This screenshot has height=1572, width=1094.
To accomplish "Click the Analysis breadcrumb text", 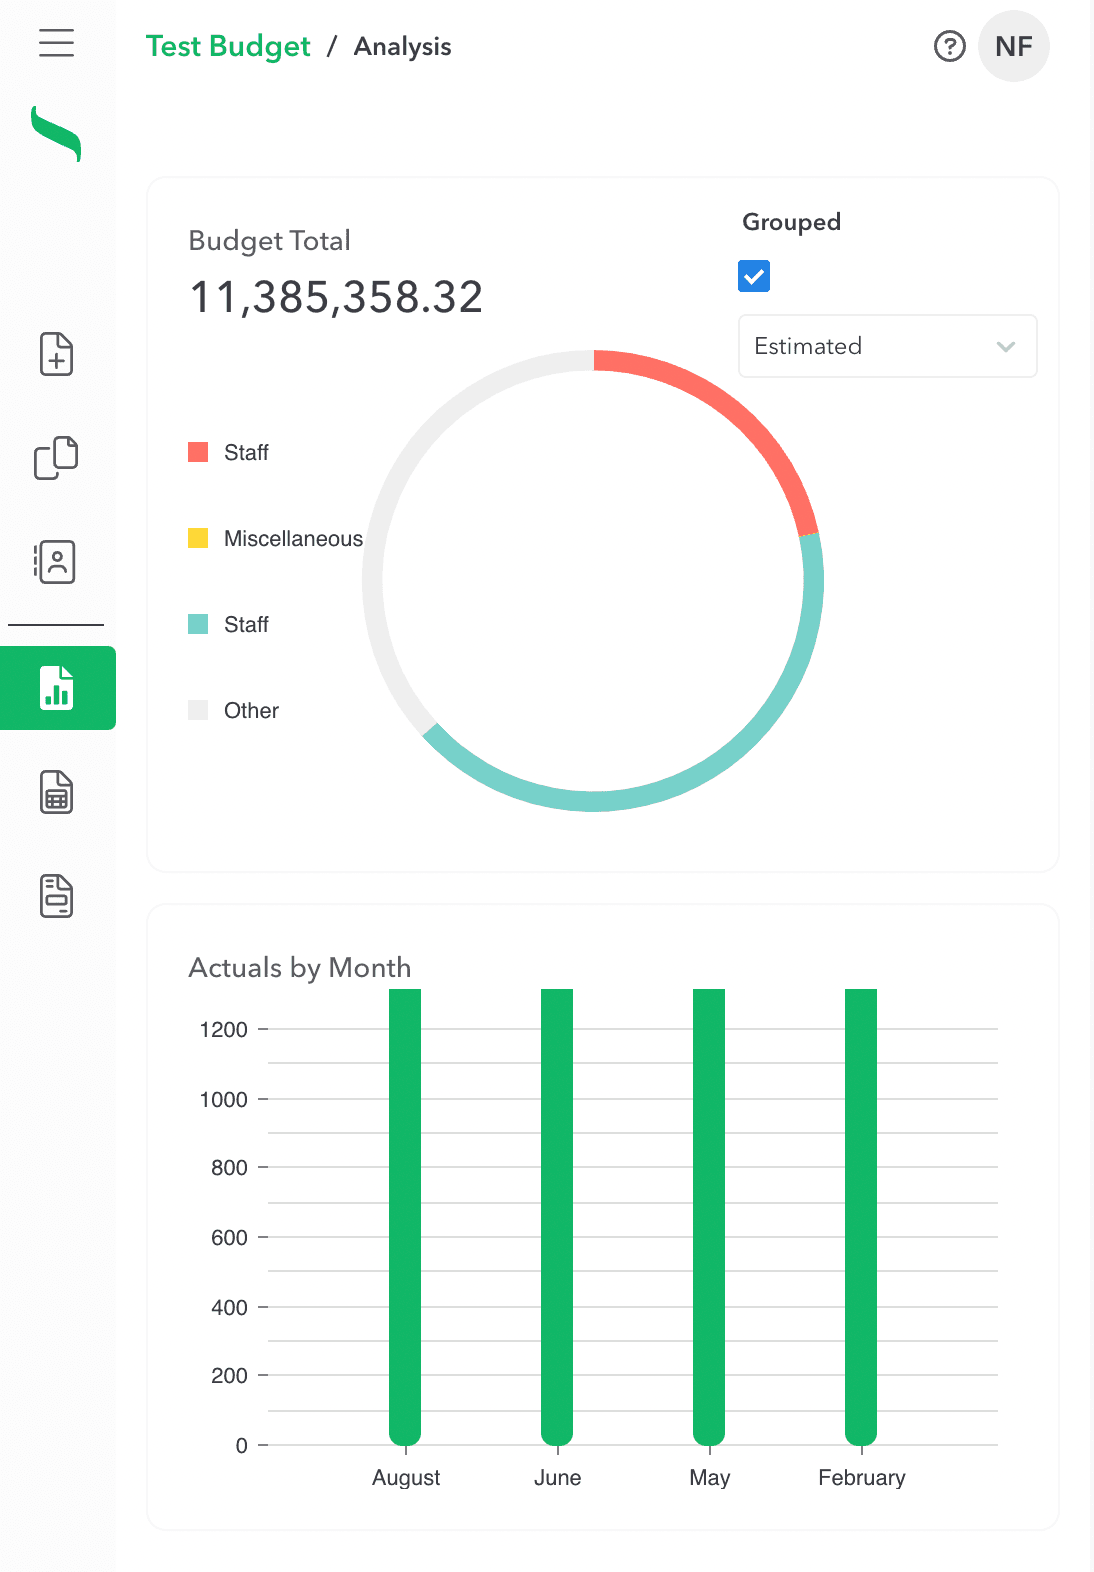I will (x=403, y=46).
